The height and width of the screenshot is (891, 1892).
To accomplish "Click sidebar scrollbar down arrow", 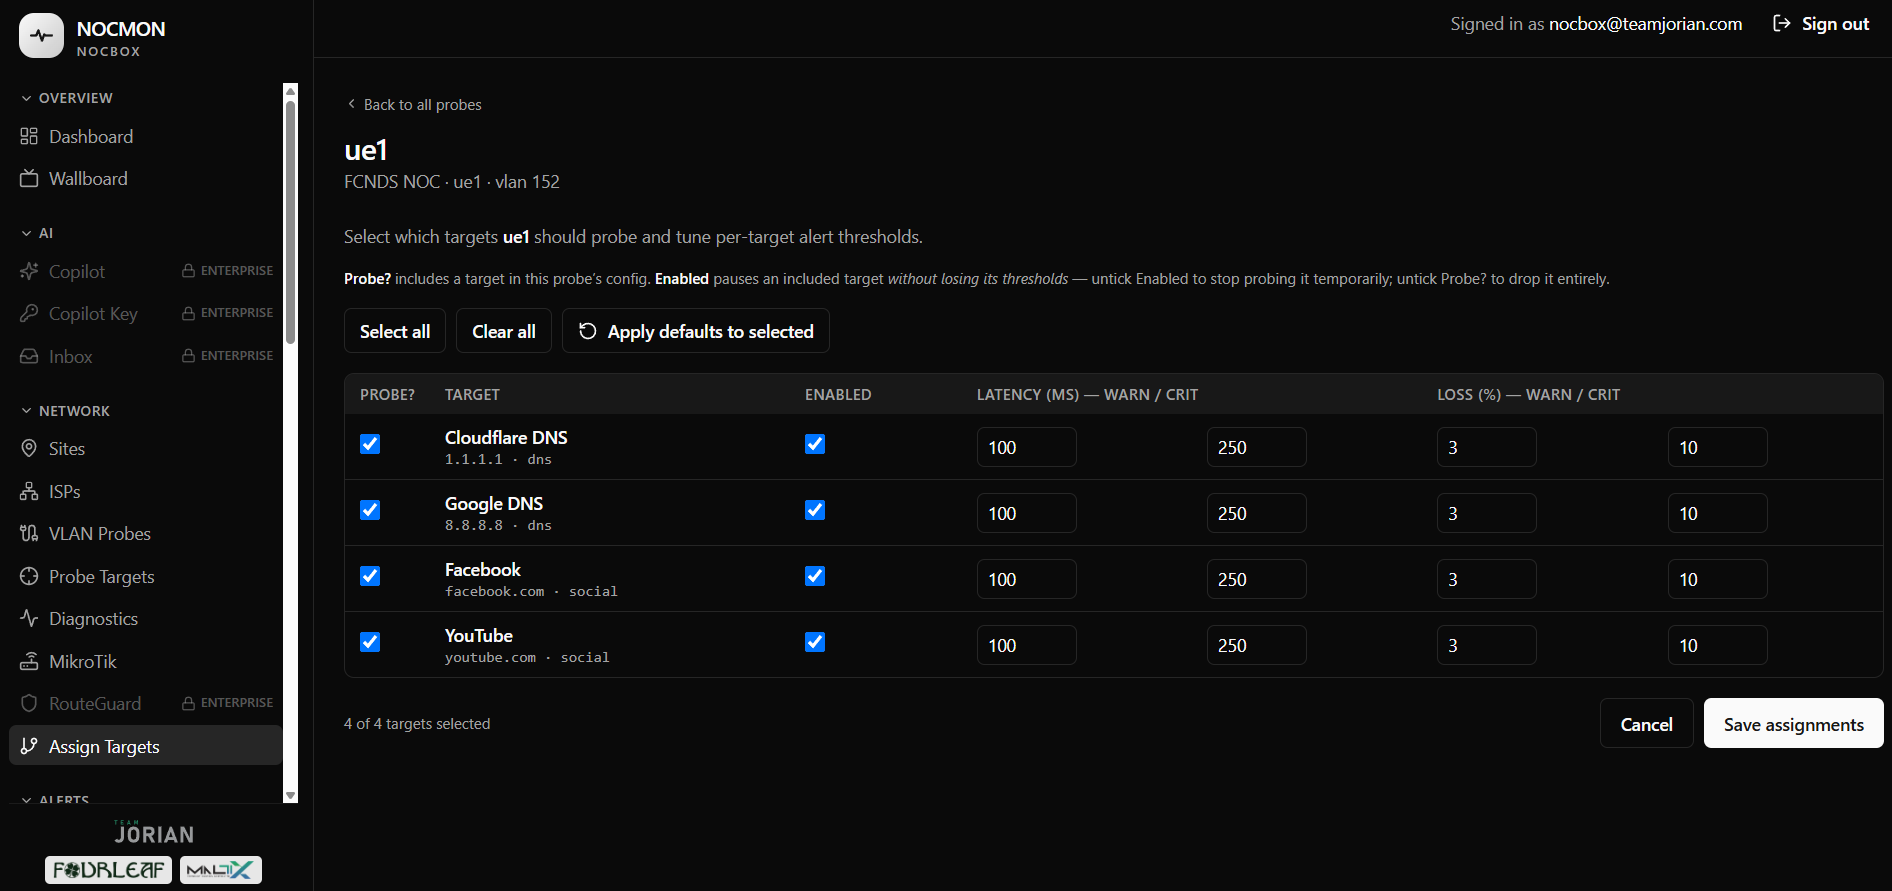I will point(291,795).
